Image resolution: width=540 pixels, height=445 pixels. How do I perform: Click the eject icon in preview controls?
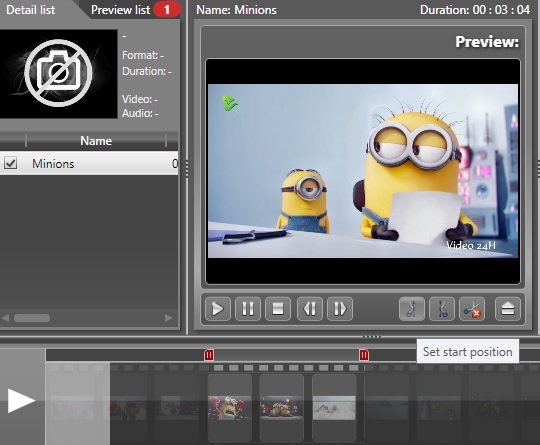click(x=508, y=309)
